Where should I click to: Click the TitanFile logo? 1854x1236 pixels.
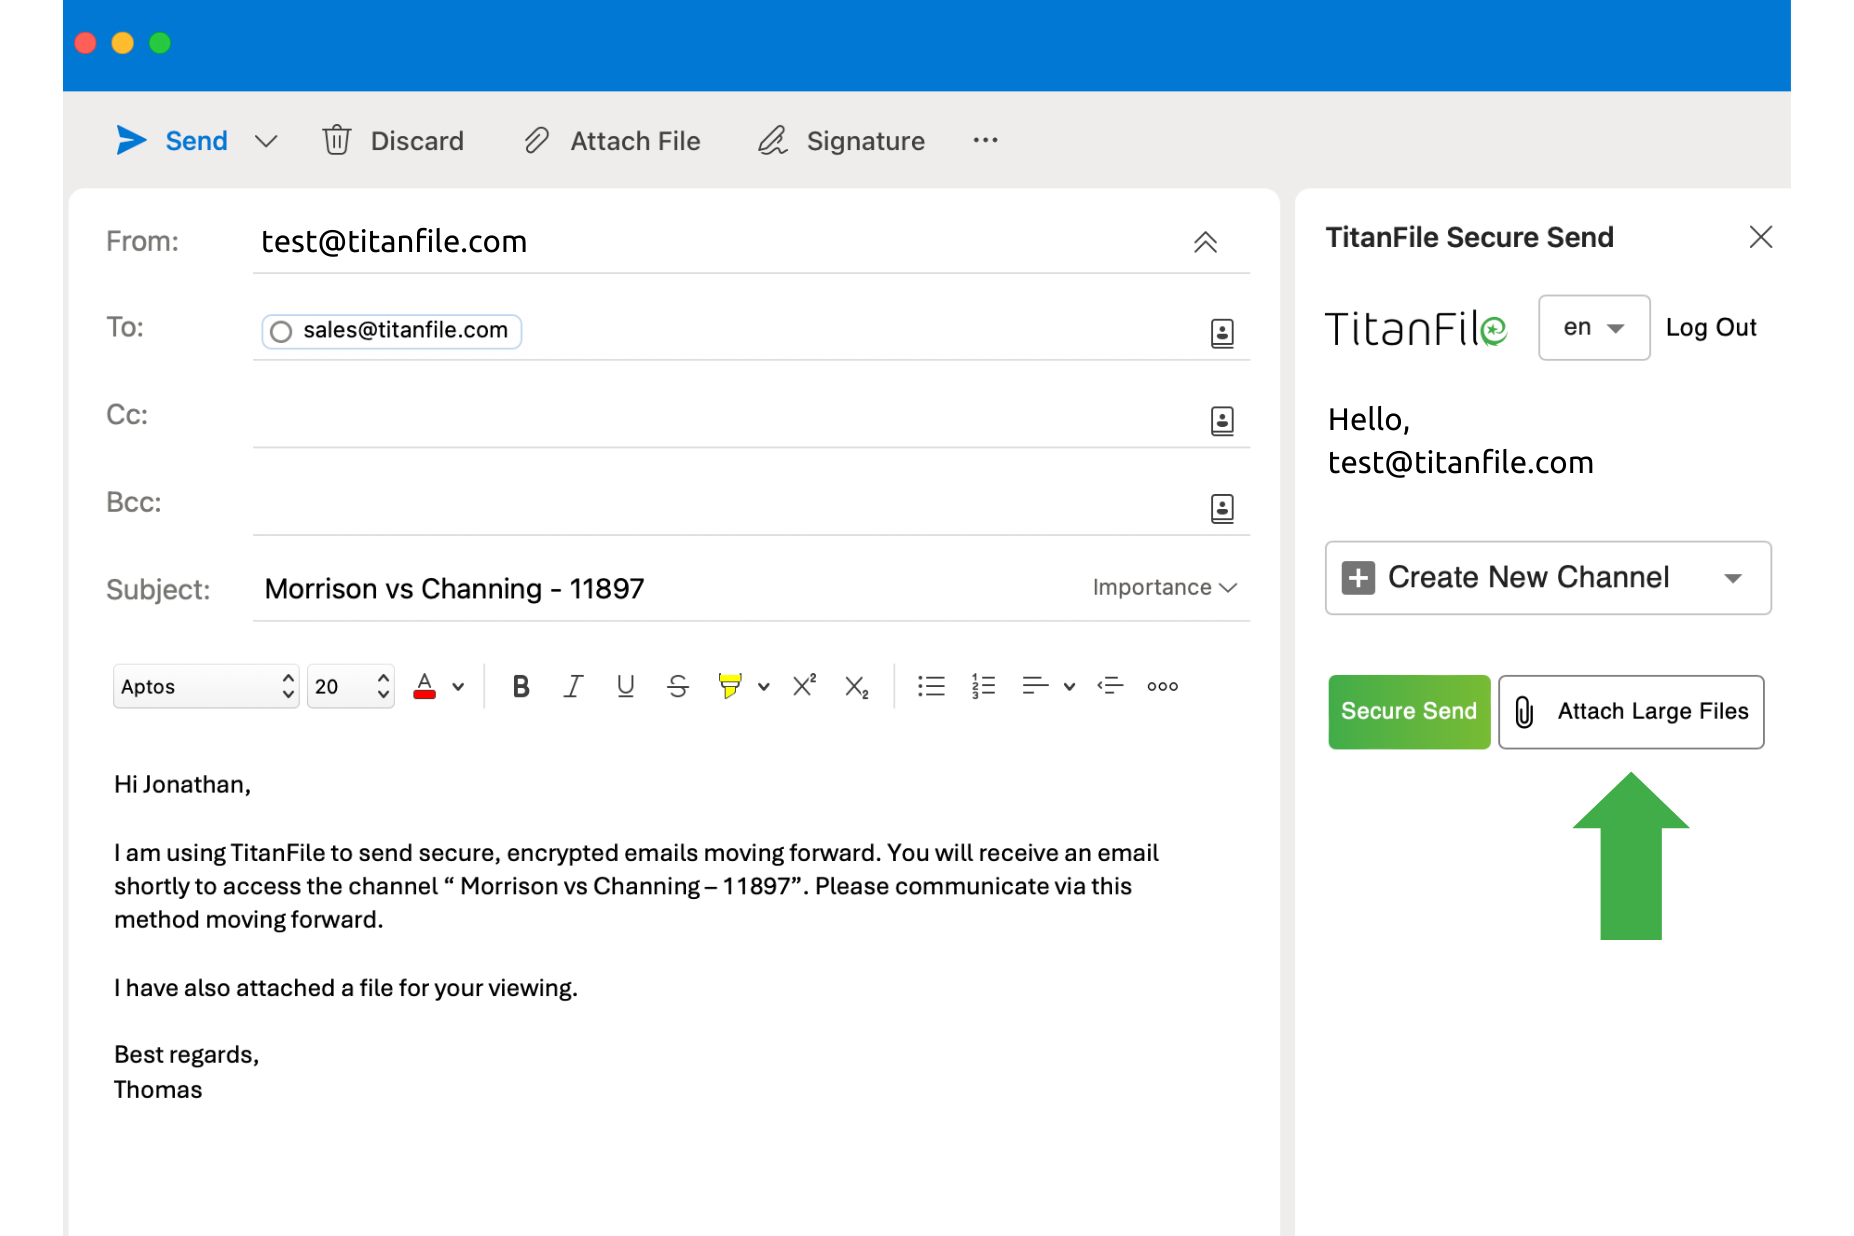(1415, 329)
